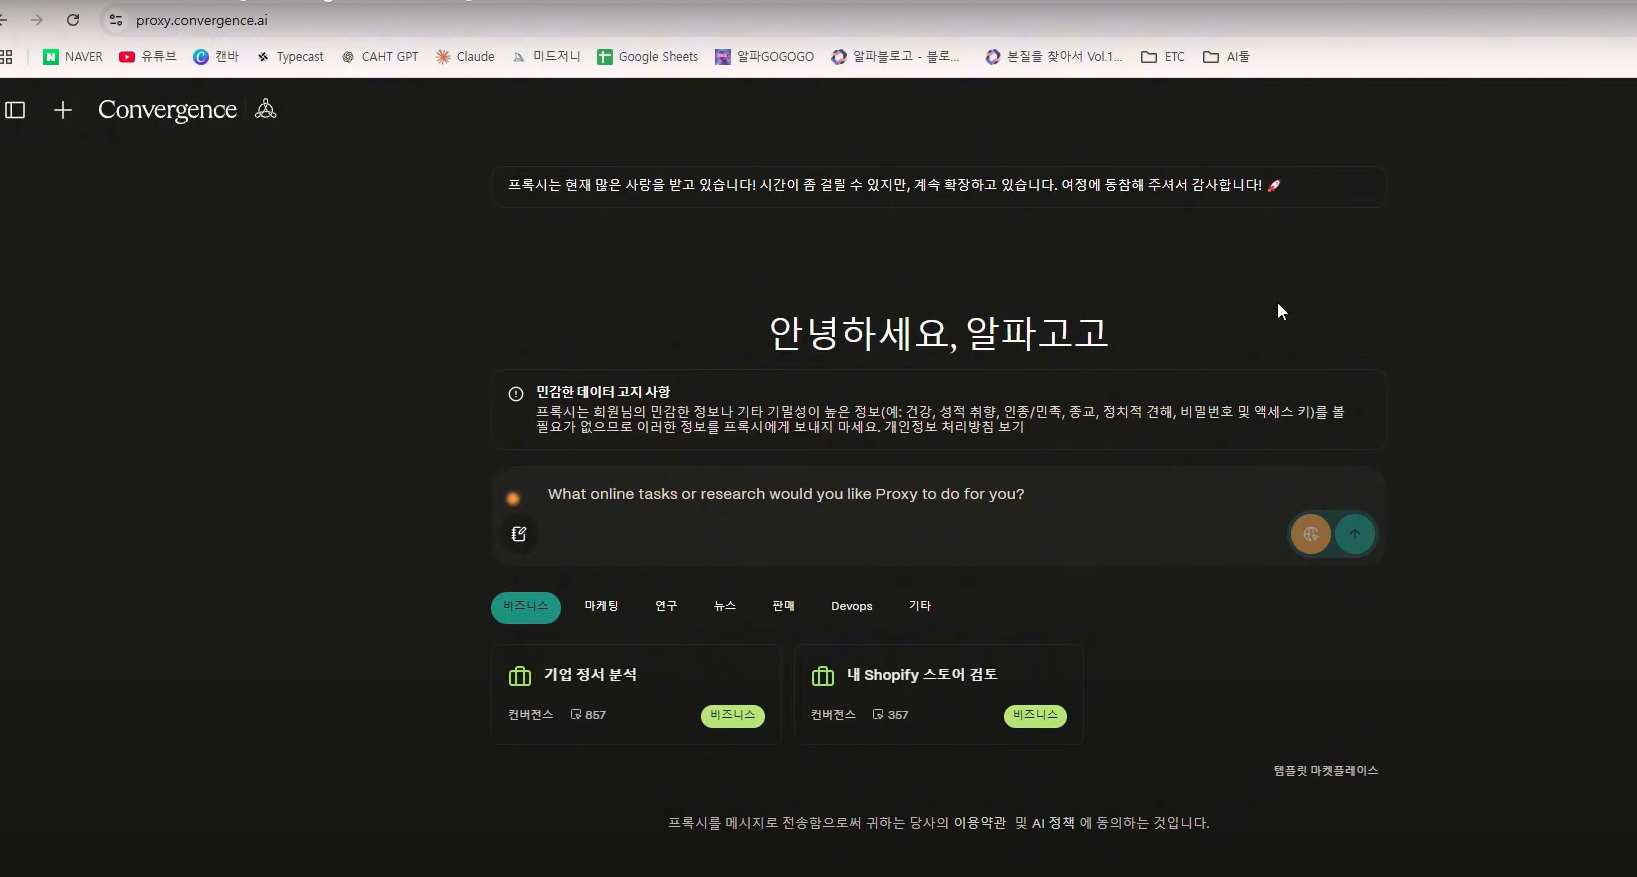This screenshot has width=1637, height=877.
Task: Open the Convergence home title
Action: [167, 109]
